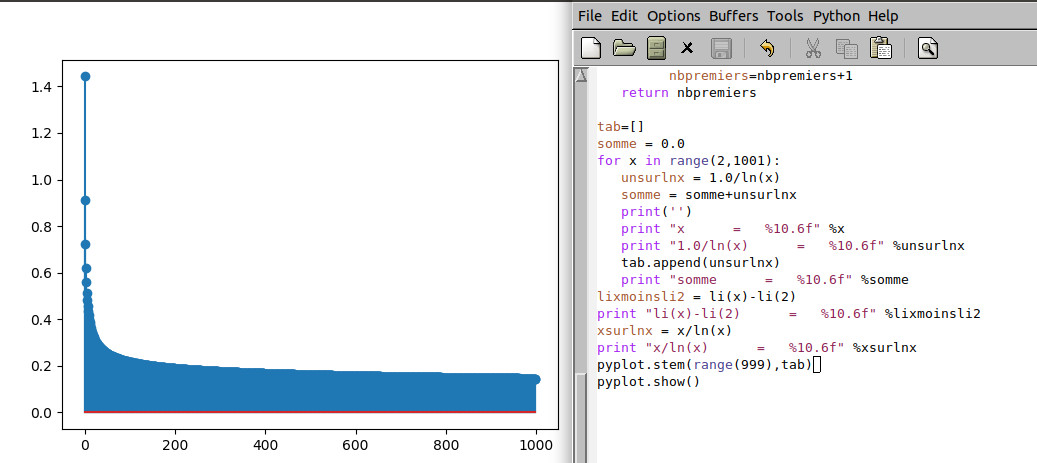The height and width of the screenshot is (463, 1037).
Task: Search text using the magnifier icon
Action: click(927, 47)
